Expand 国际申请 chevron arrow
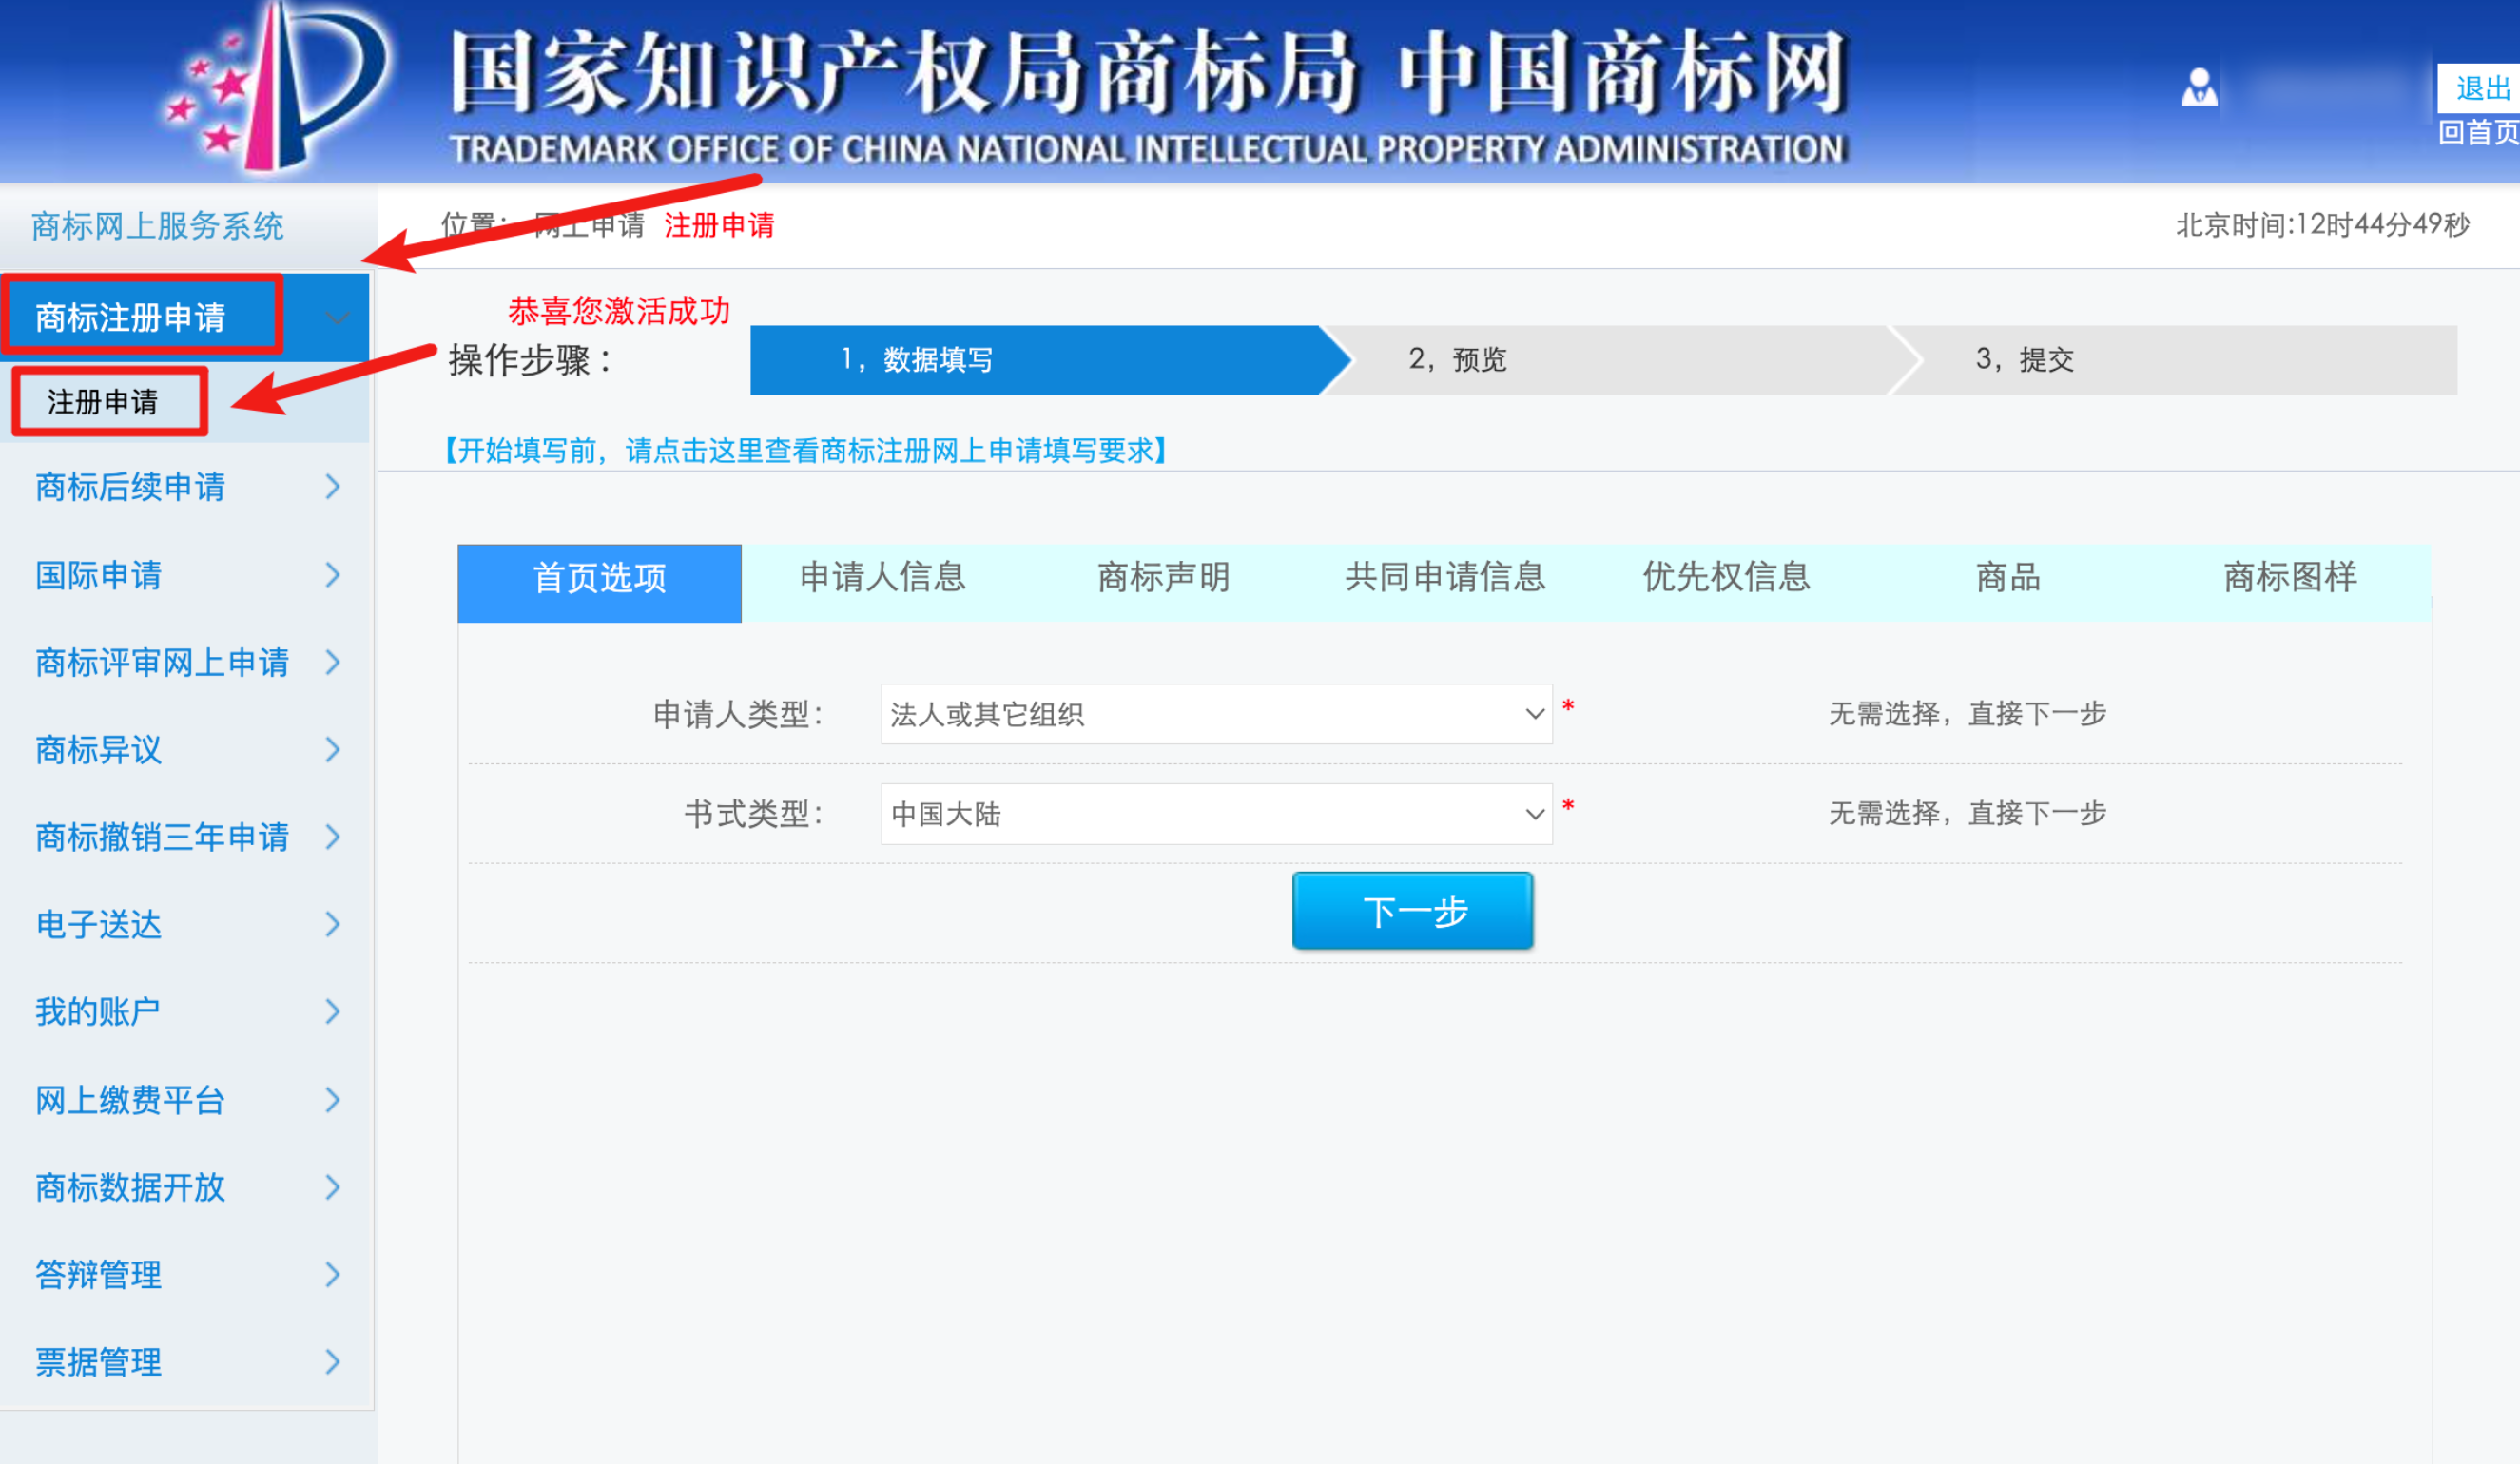This screenshot has height=1464, width=2520. click(x=333, y=575)
